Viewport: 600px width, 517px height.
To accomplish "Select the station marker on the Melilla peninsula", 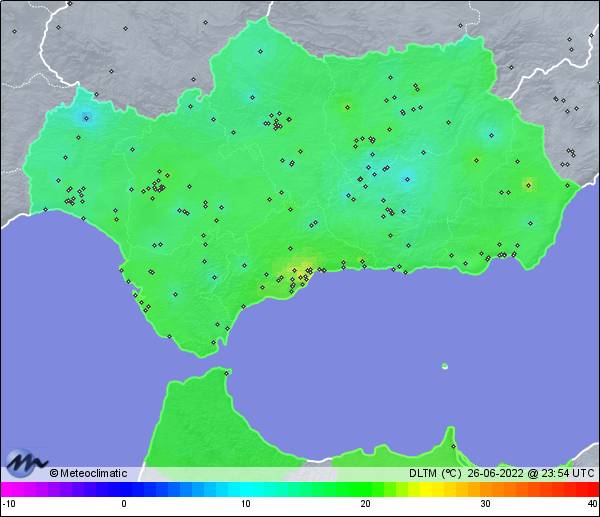I will point(453,446).
